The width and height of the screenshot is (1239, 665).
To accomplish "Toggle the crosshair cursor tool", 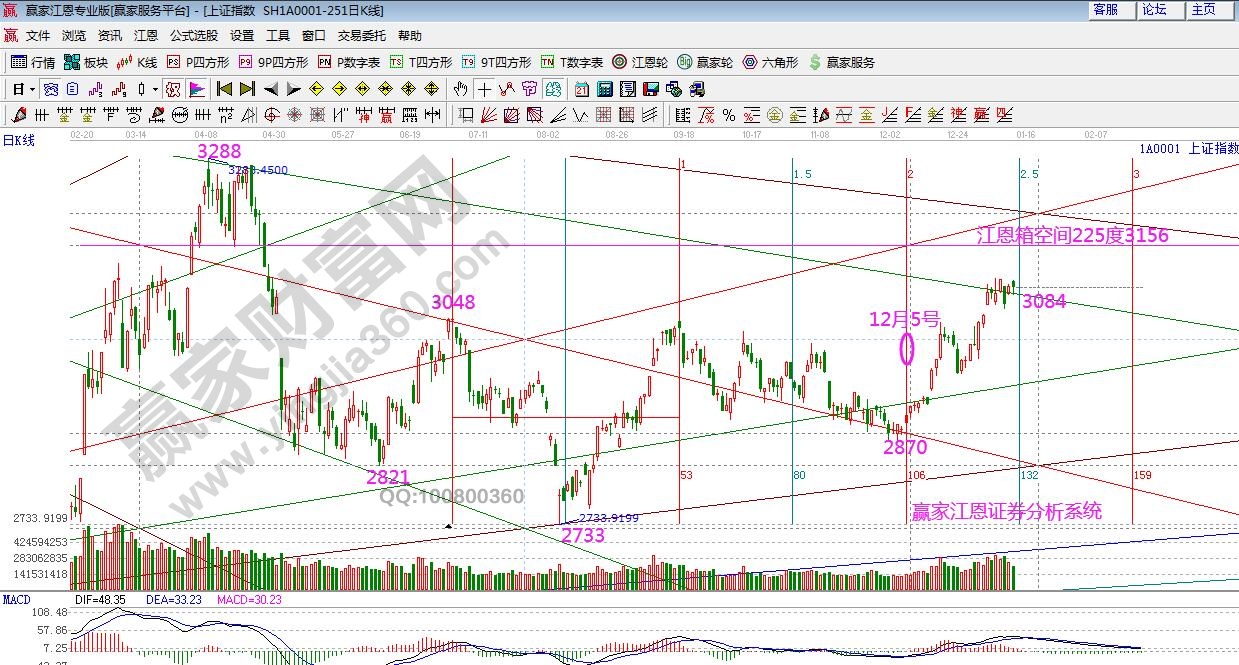I will 483,89.
